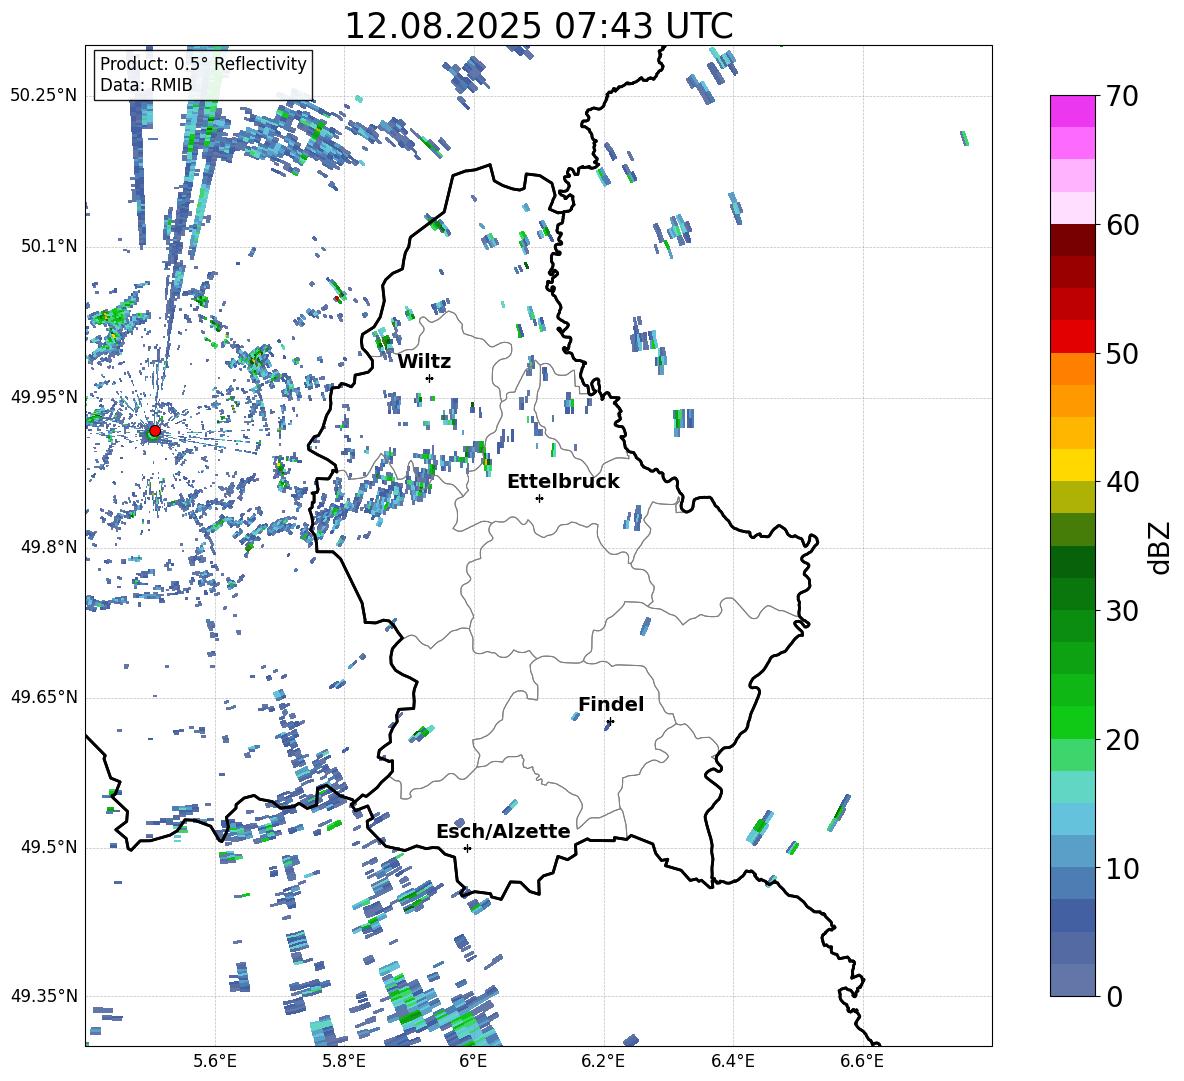Click the colorbar 30 tick label
Screen dimensions: 1184x1081
[x=1123, y=611]
